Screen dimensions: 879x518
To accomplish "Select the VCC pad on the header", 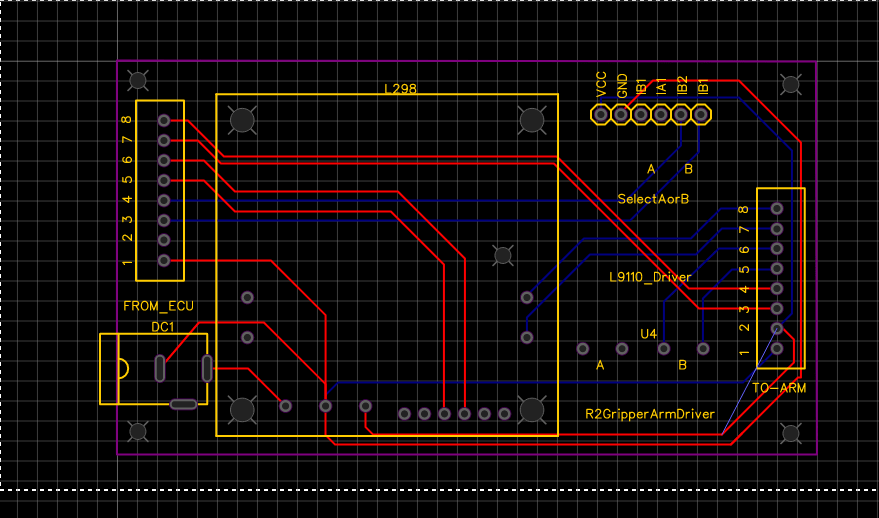I will click(x=600, y=116).
